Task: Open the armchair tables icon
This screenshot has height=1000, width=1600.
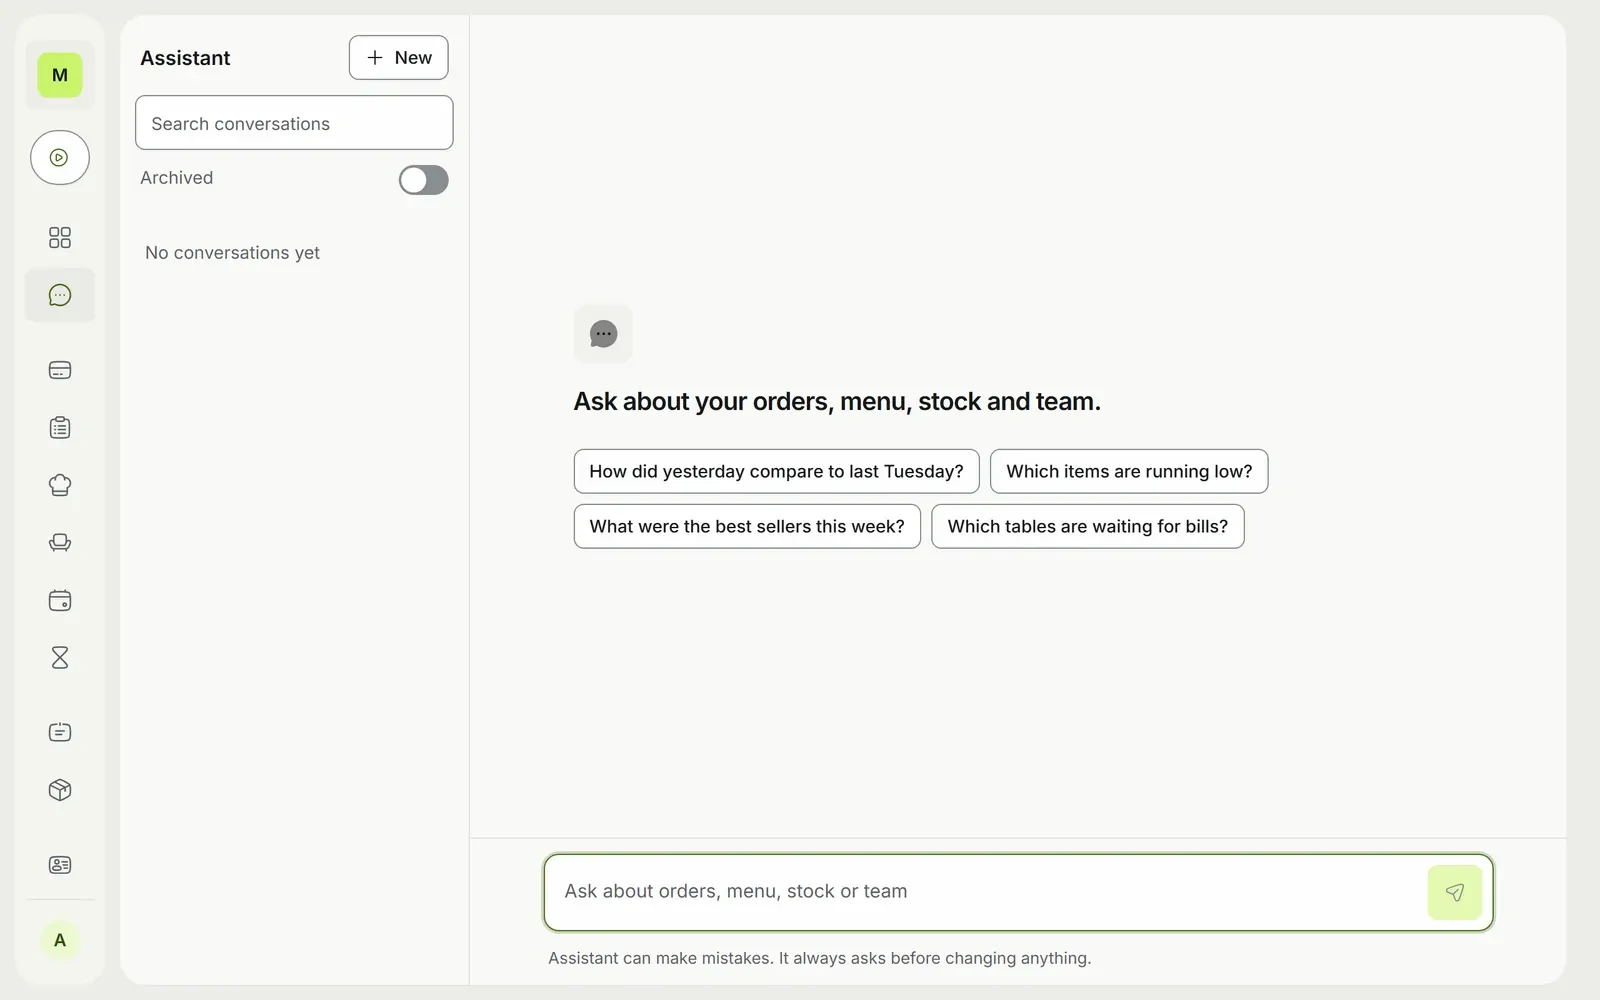Action: (x=60, y=543)
